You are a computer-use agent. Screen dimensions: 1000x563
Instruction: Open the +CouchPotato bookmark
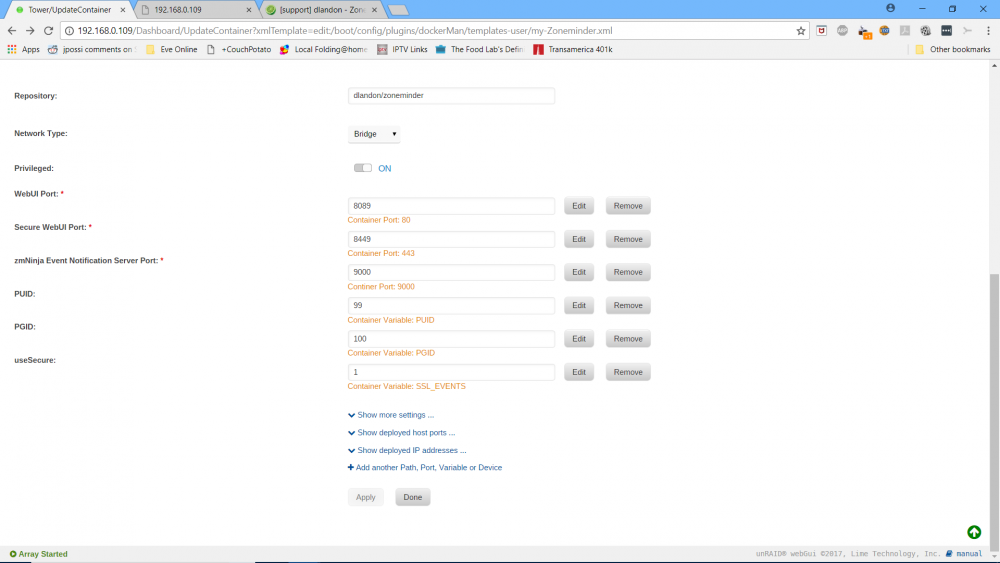pyautogui.click(x=239, y=49)
